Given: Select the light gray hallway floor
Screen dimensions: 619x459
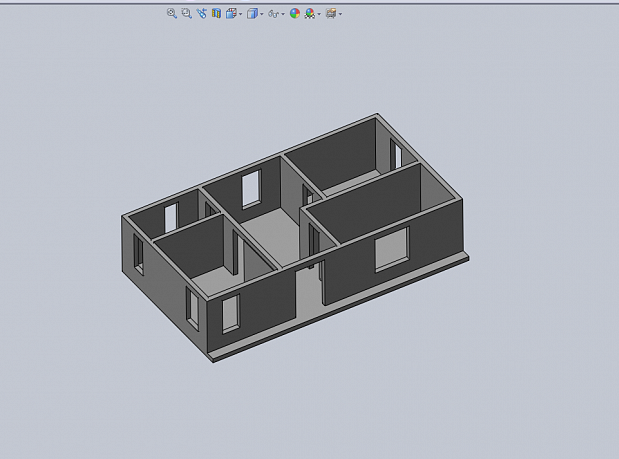Looking at the screenshot, I should (x=266, y=232).
